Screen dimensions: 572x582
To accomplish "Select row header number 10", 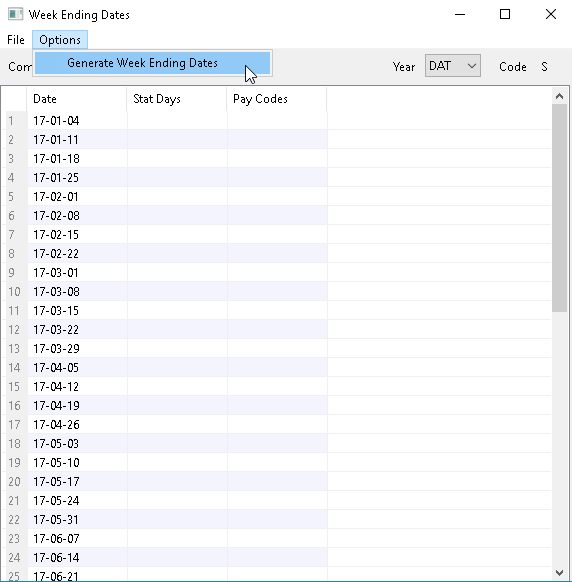I will click(14, 292).
